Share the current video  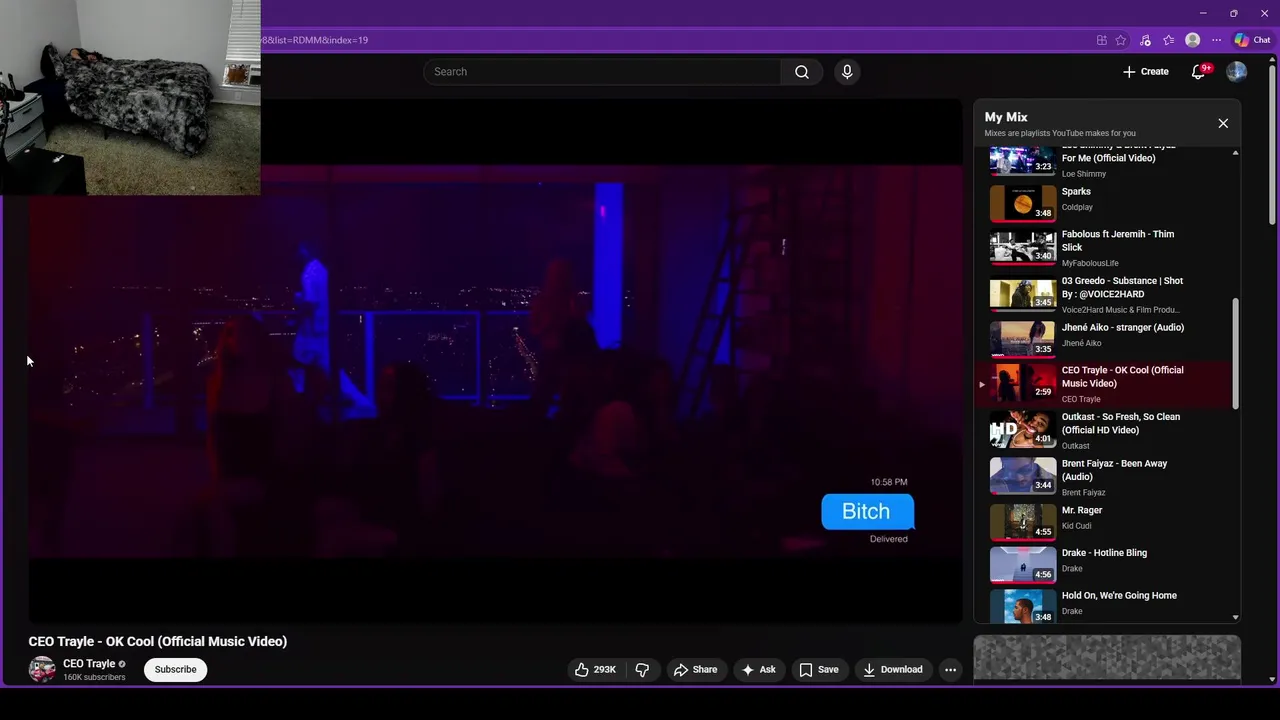695,670
